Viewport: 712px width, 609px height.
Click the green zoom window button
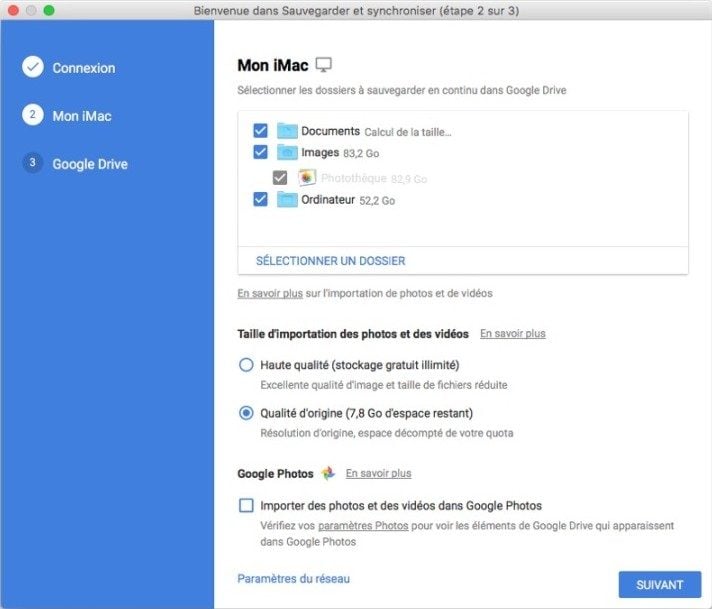(x=49, y=10)
